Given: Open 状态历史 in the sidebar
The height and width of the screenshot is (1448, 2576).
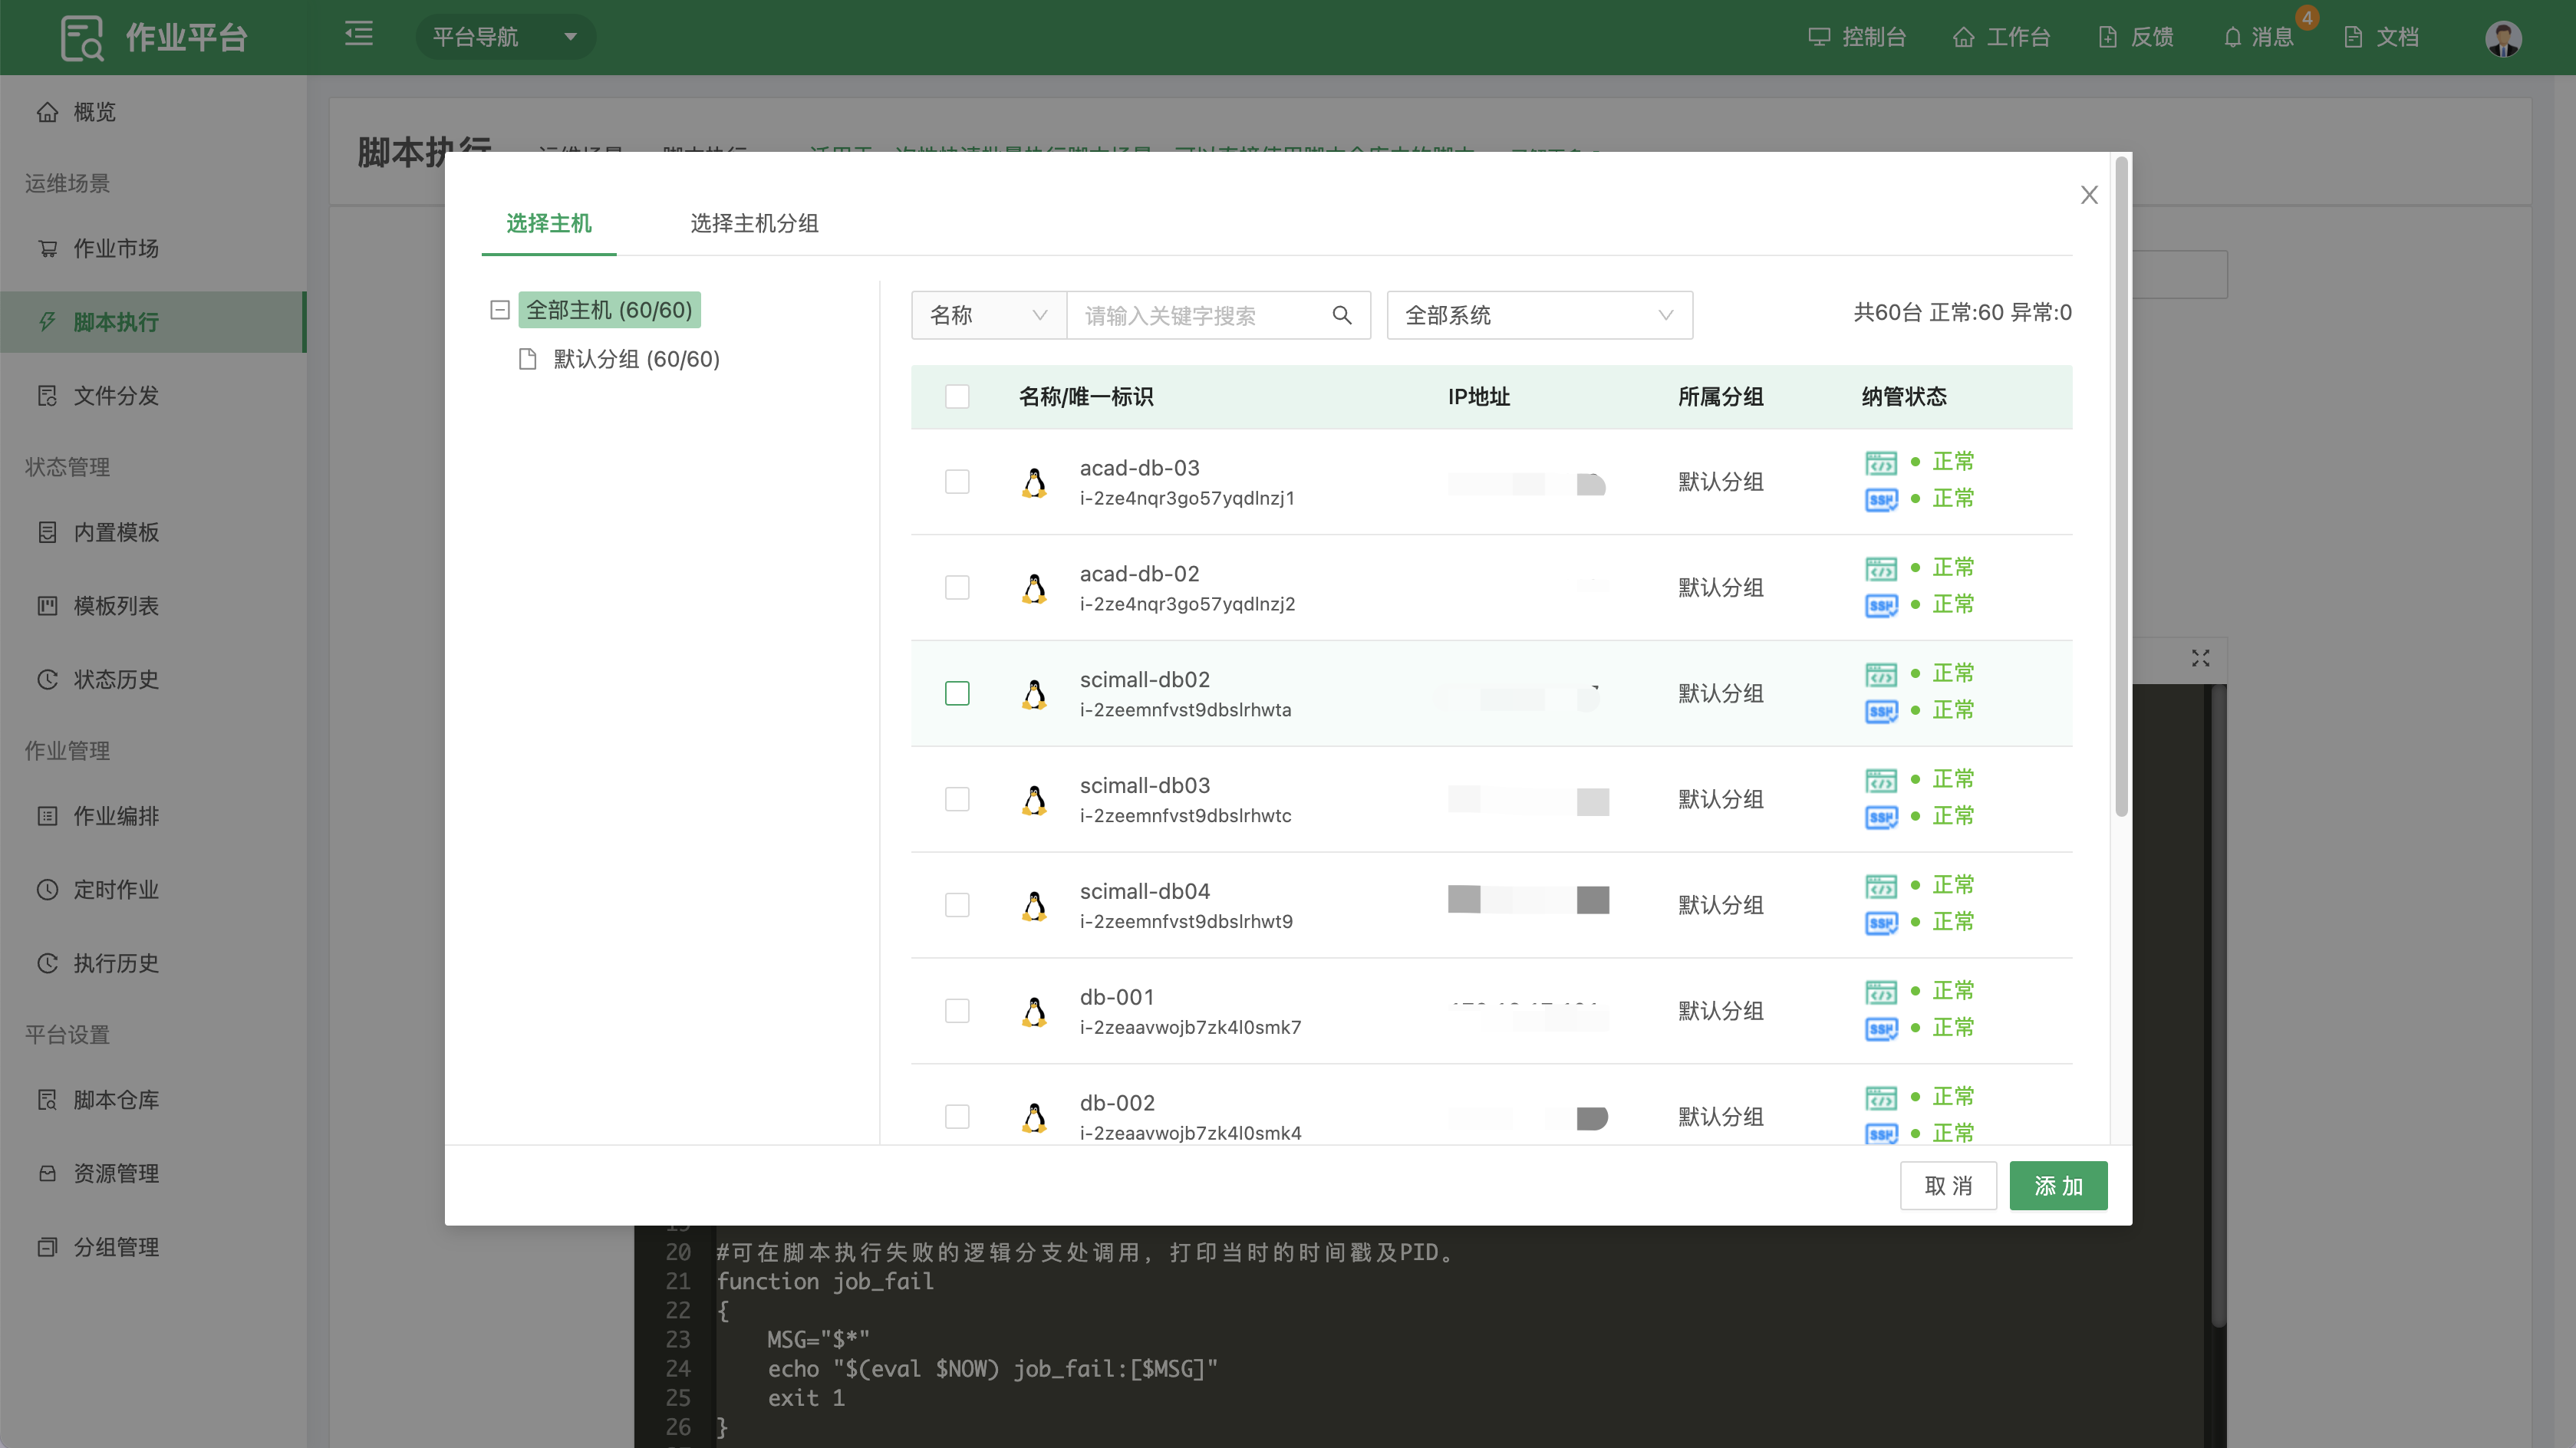Looking at the screenshot, I should coord(153,680).
